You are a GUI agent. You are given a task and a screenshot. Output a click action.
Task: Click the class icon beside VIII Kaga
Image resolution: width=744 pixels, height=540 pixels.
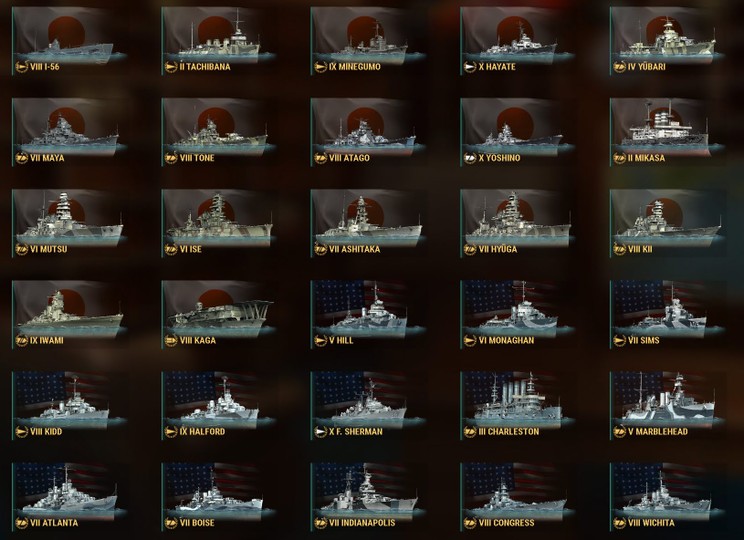pos(171,340)
